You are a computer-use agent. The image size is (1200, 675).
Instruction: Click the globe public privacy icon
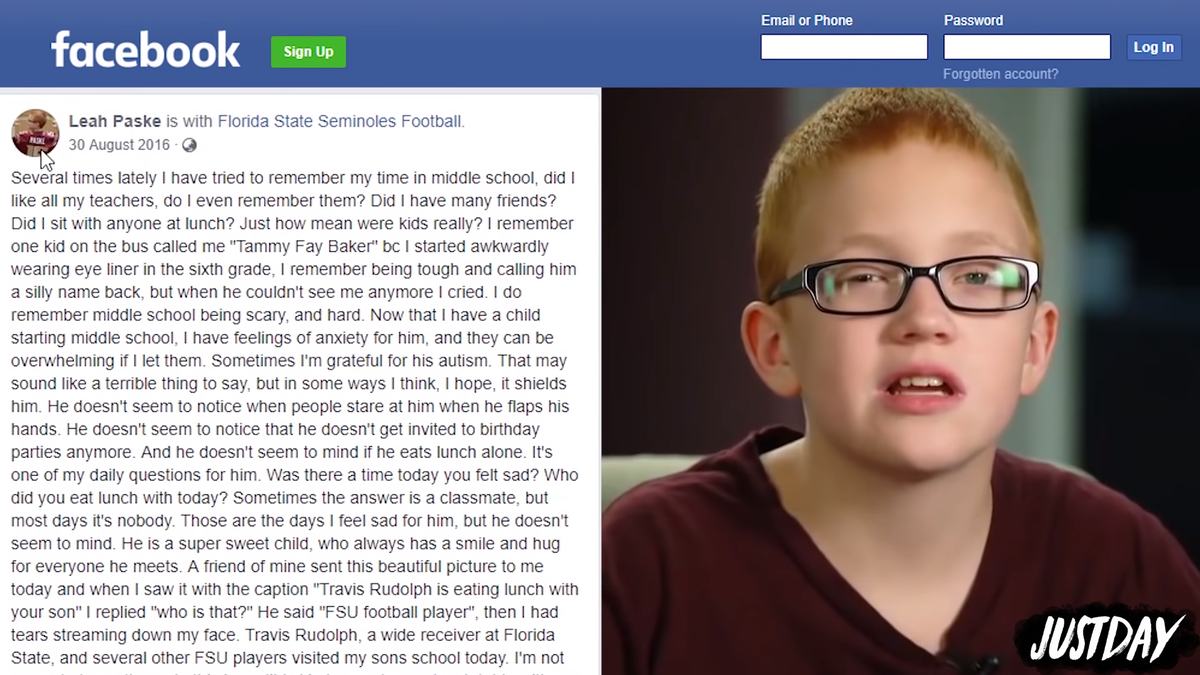[x=190, y=146]
